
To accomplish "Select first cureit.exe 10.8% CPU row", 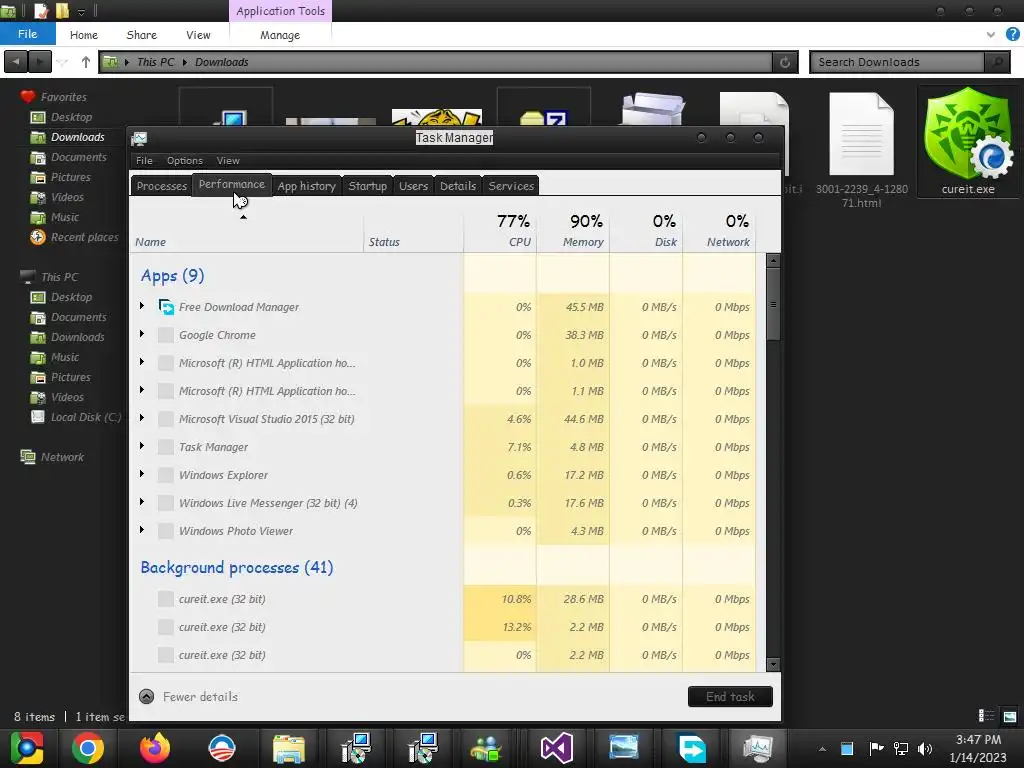I will pos(443,599).
